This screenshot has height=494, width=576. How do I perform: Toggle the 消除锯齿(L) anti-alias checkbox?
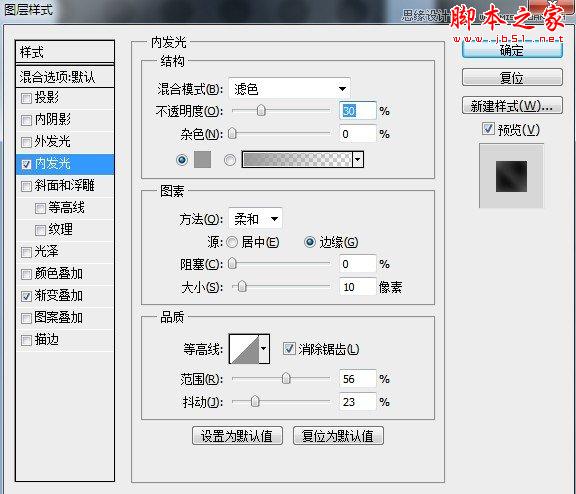pos(289,349)
